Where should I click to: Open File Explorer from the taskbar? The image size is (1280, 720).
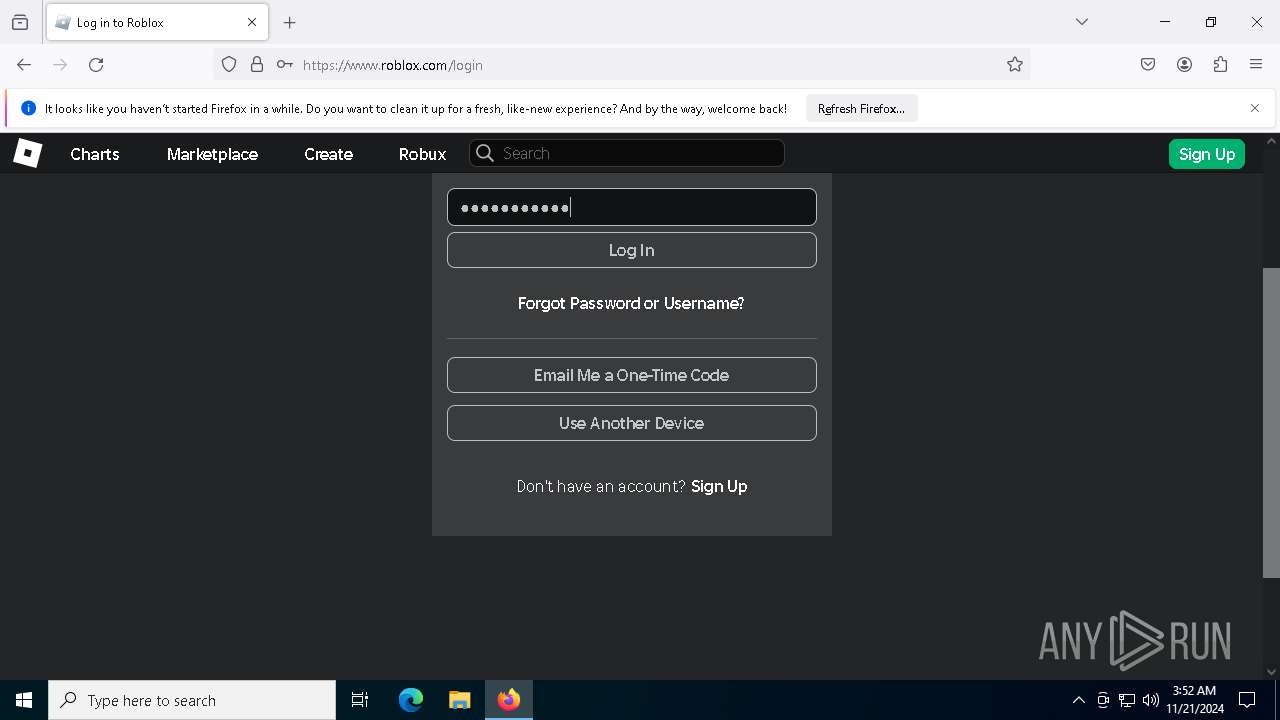click(x=459, y=700)
